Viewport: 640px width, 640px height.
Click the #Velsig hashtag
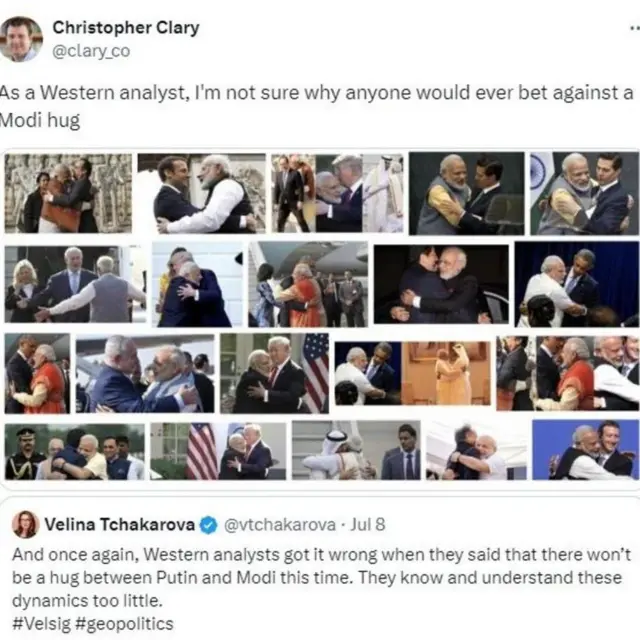42,624
